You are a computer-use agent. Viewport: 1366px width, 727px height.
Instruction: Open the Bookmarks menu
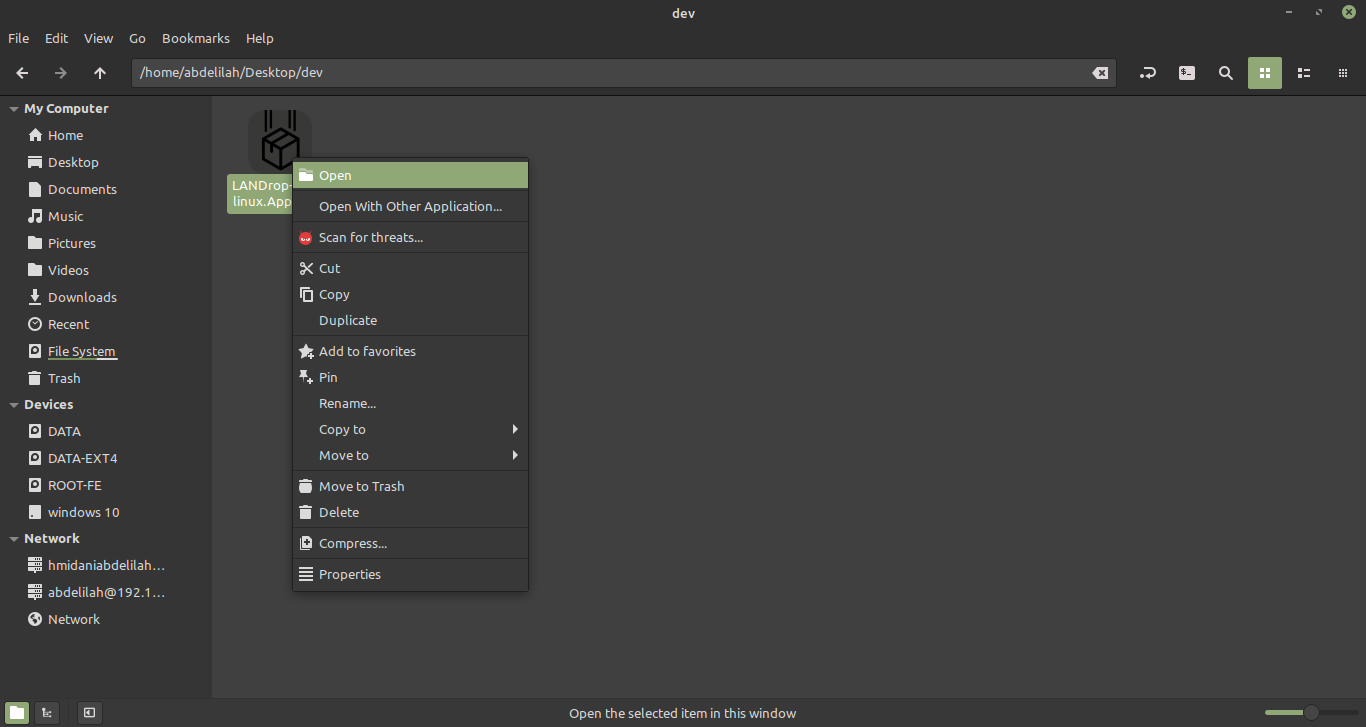[195, 38]
